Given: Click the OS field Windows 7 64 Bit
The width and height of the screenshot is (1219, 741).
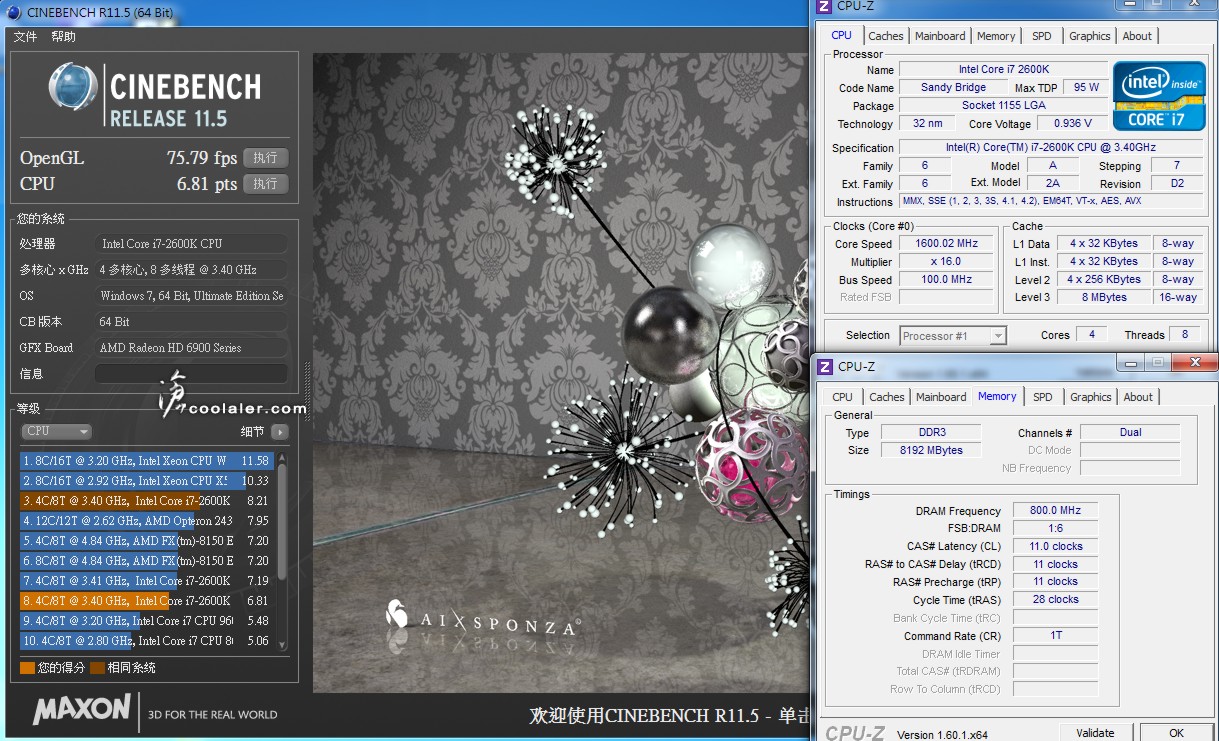Looking at the screenshot, I should [191, 296].
